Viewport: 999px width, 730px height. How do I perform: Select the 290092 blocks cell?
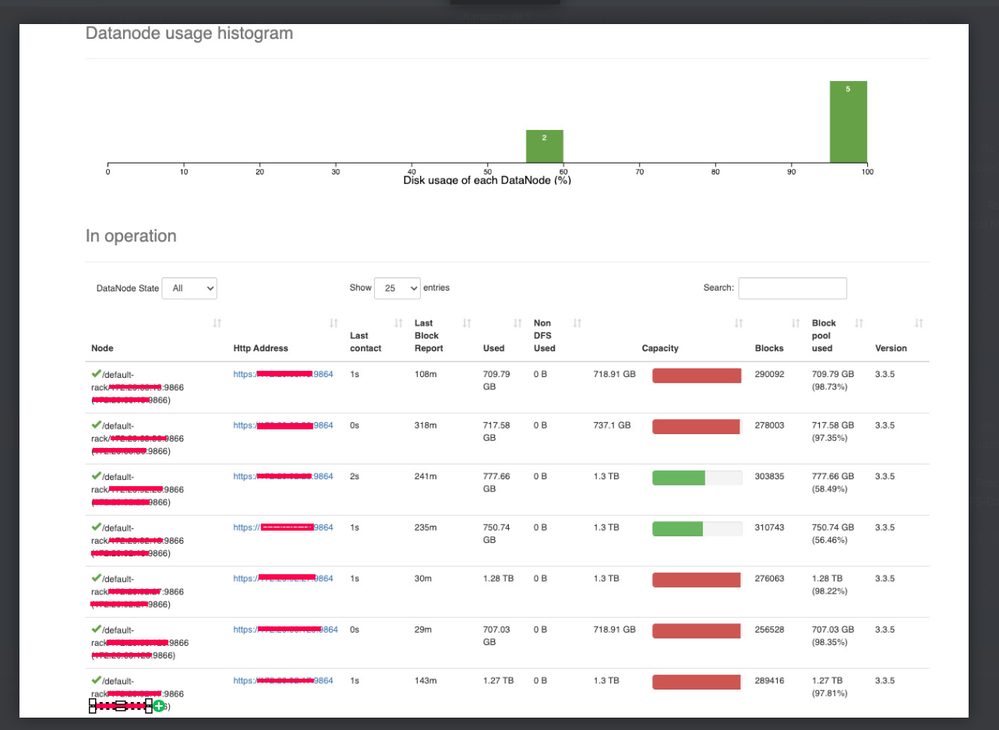click(770, 375)
